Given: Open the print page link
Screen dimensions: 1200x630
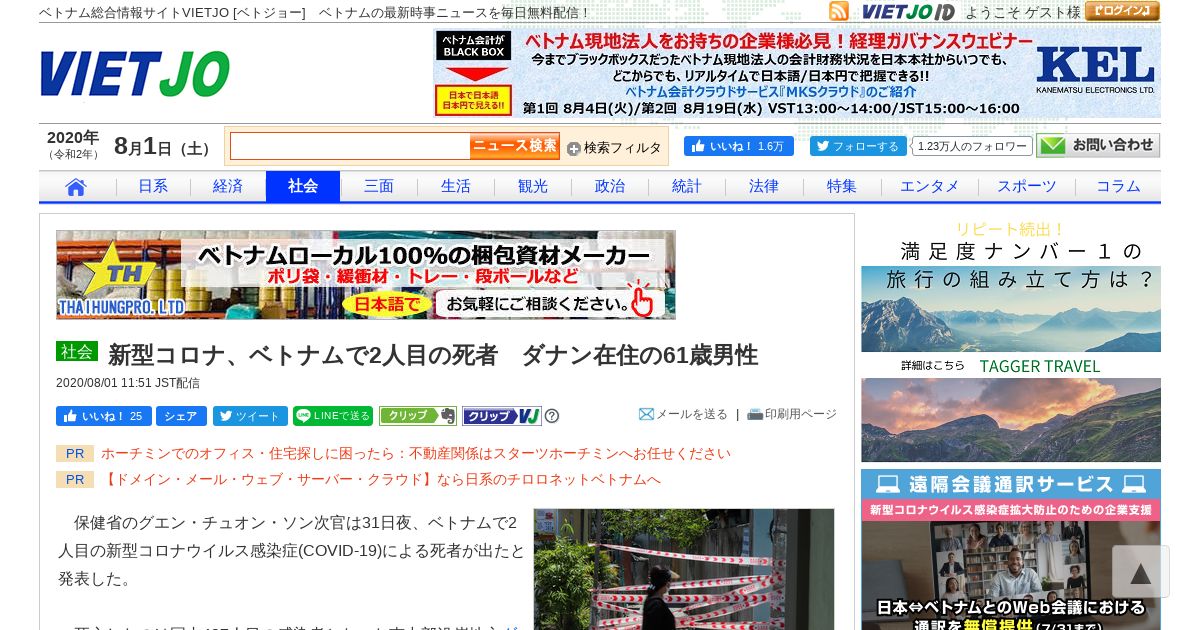Looking at the screenshot, I should pos(792,414).
